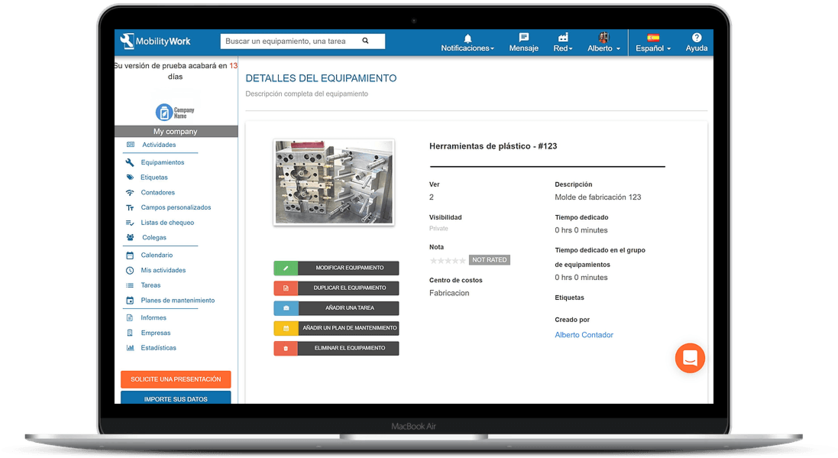Open the Español language dropdown
This screenshot has height=458, width=838.
[x=653, y=43]
